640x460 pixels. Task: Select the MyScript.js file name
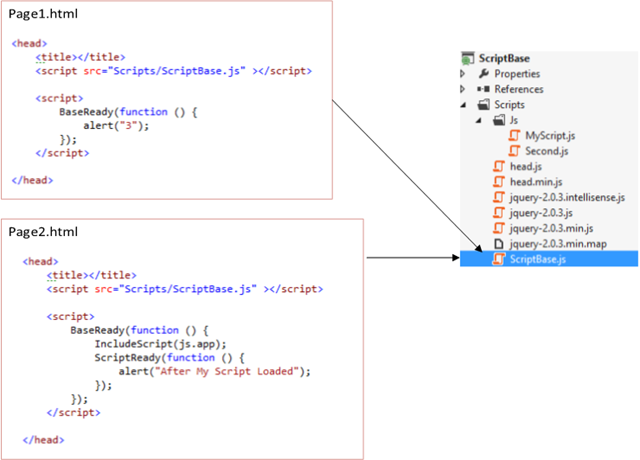pyautogui.click(x=550, y=136)
